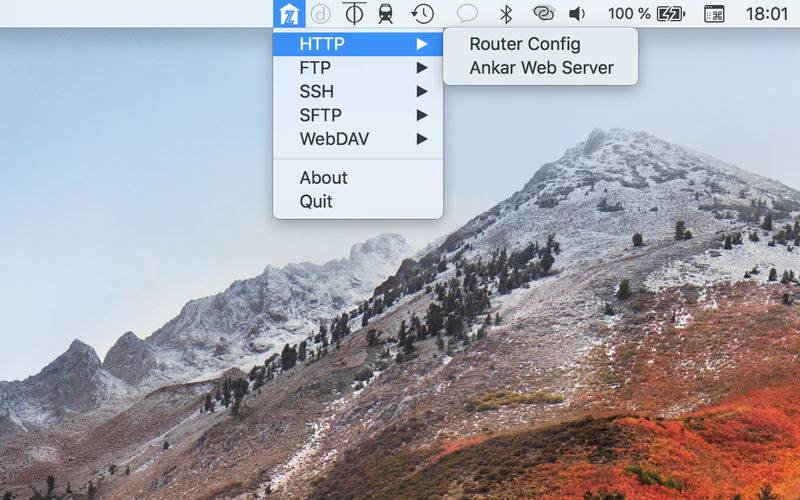This screenshot has width=800, height=500.
Task: Click the linked cloud rings icon
Action: [543, 13]
